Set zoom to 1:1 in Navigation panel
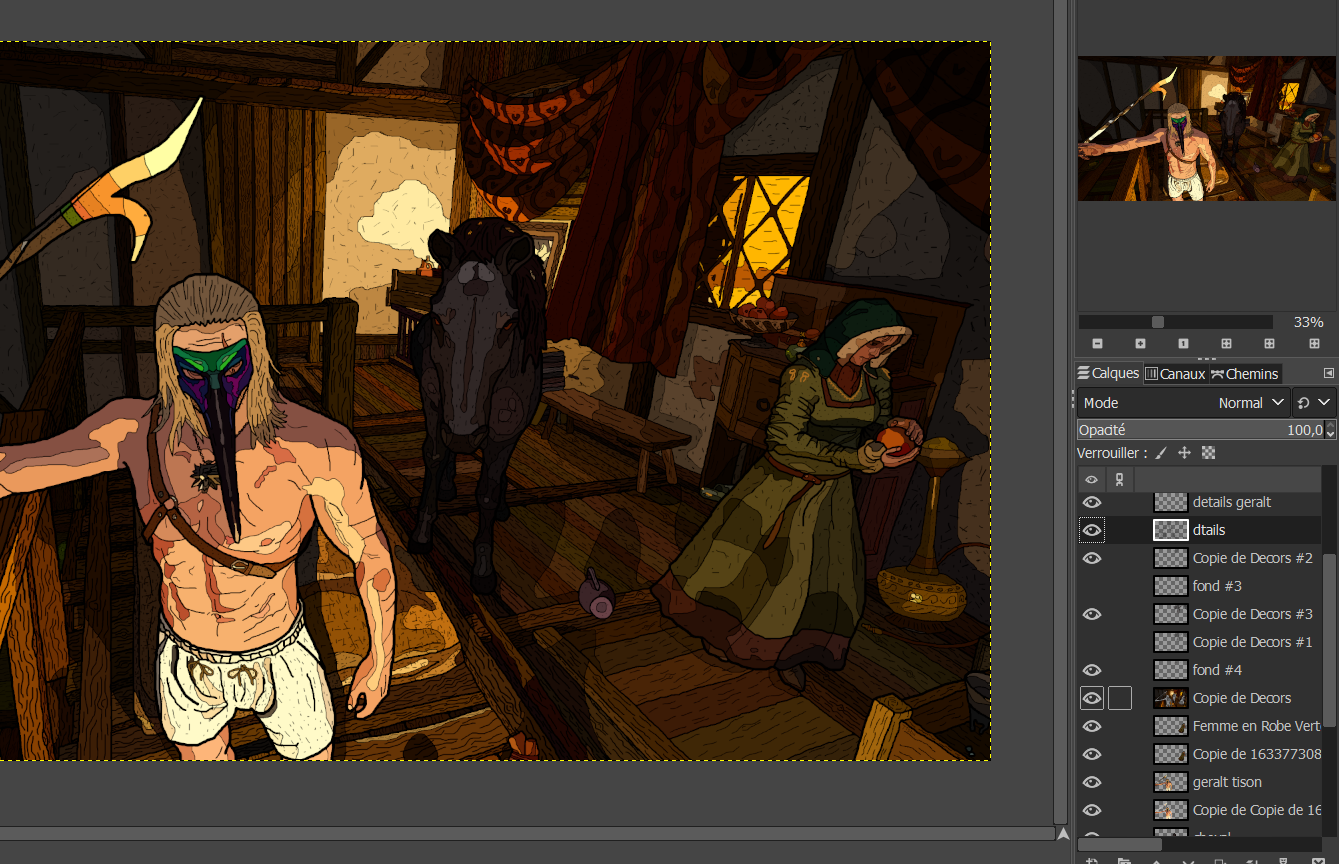1339x864 pixels. (x=1183, y=343)
